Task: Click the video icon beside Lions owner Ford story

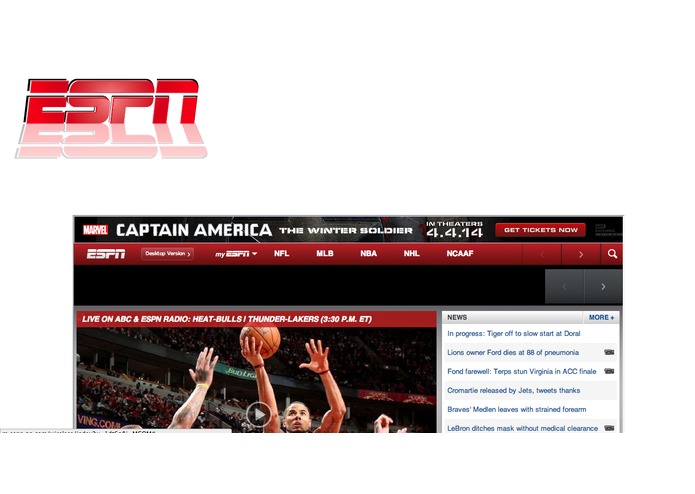Action: (x=609, y=352)
